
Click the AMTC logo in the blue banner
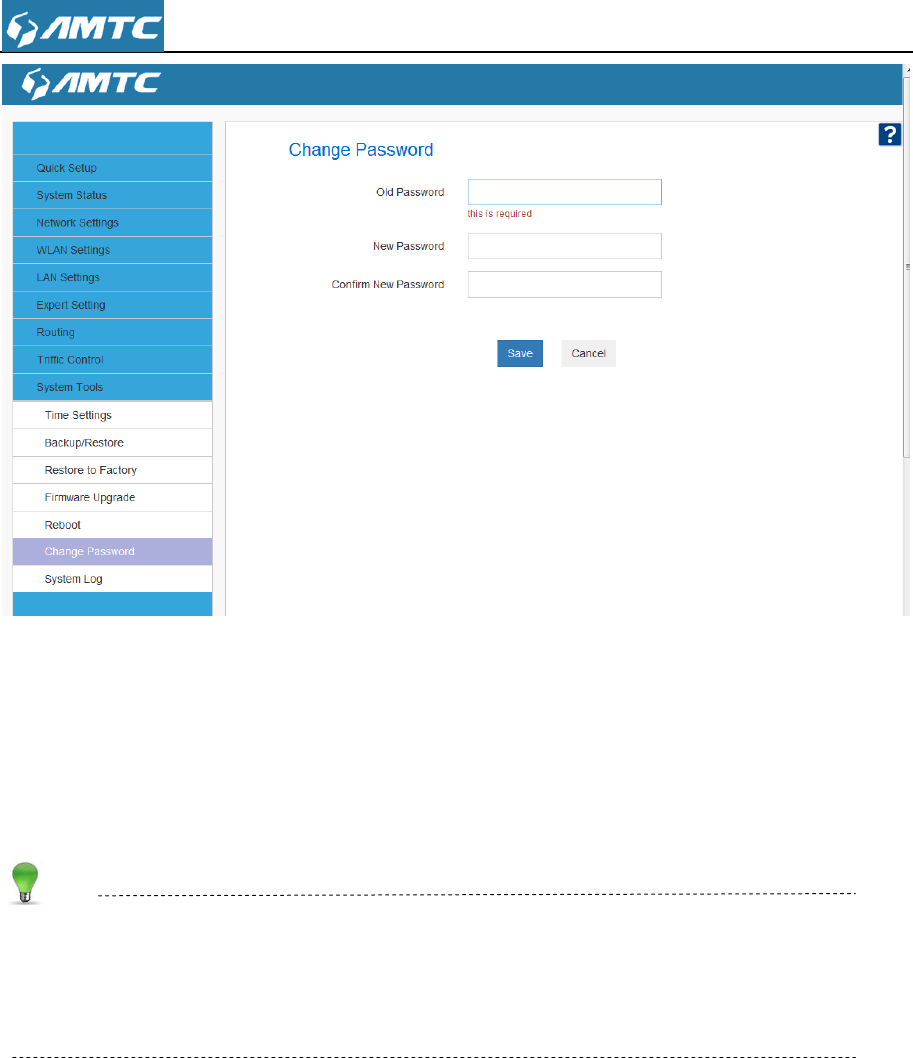tap(91, 84)
